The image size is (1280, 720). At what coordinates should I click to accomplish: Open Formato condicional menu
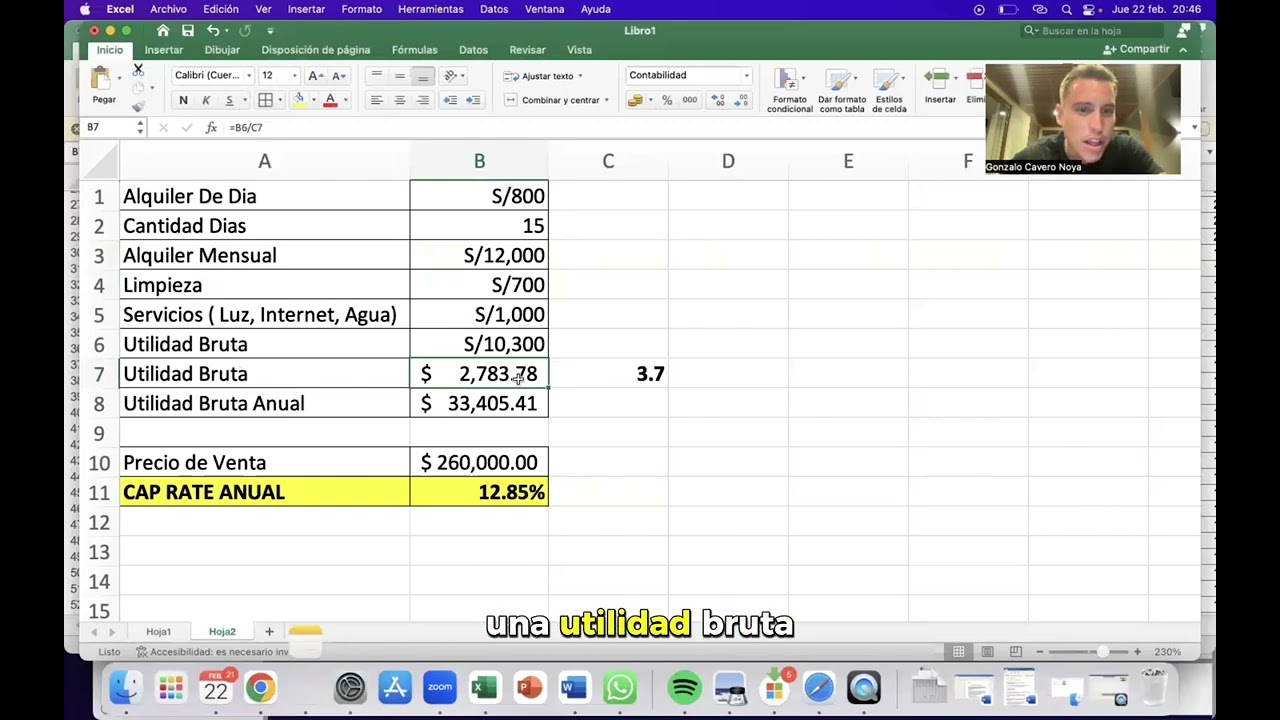coord(789,91)
